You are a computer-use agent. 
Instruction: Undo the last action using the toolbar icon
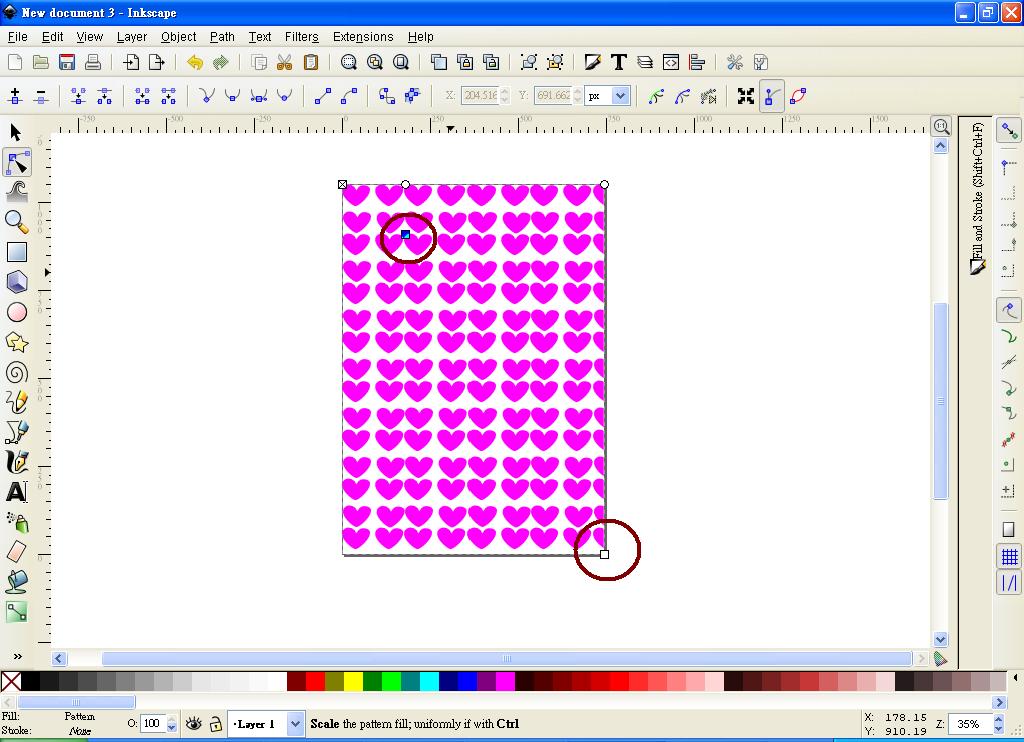193,62
